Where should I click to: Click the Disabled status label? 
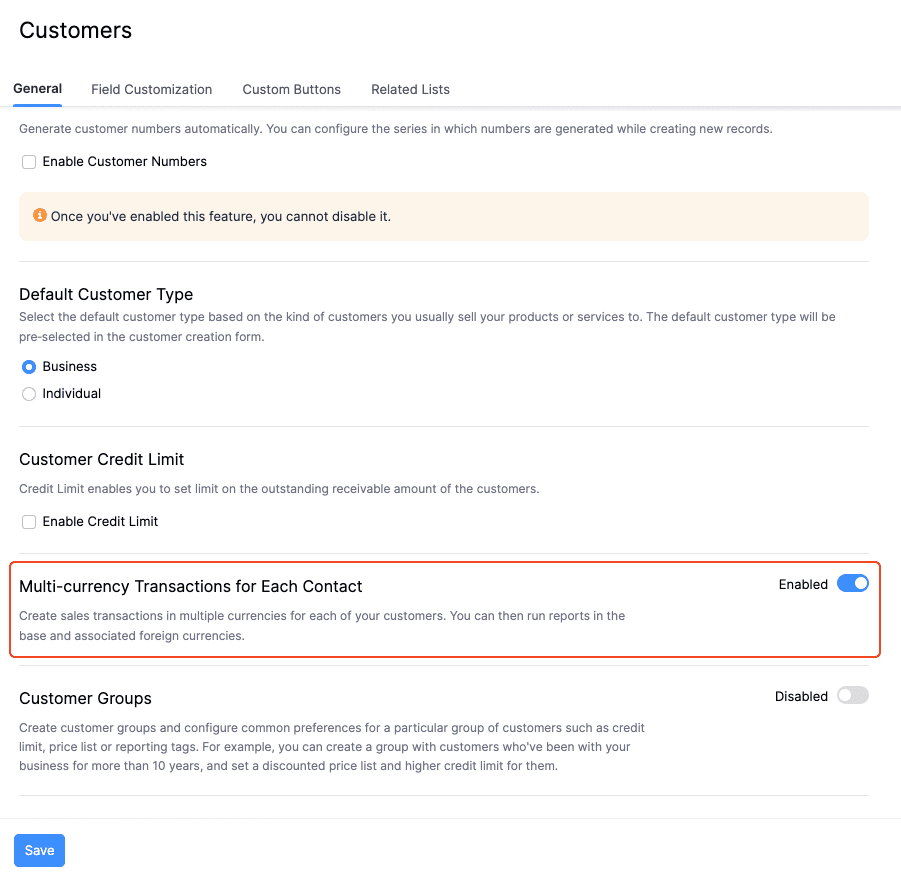click(x=801, y=697)
